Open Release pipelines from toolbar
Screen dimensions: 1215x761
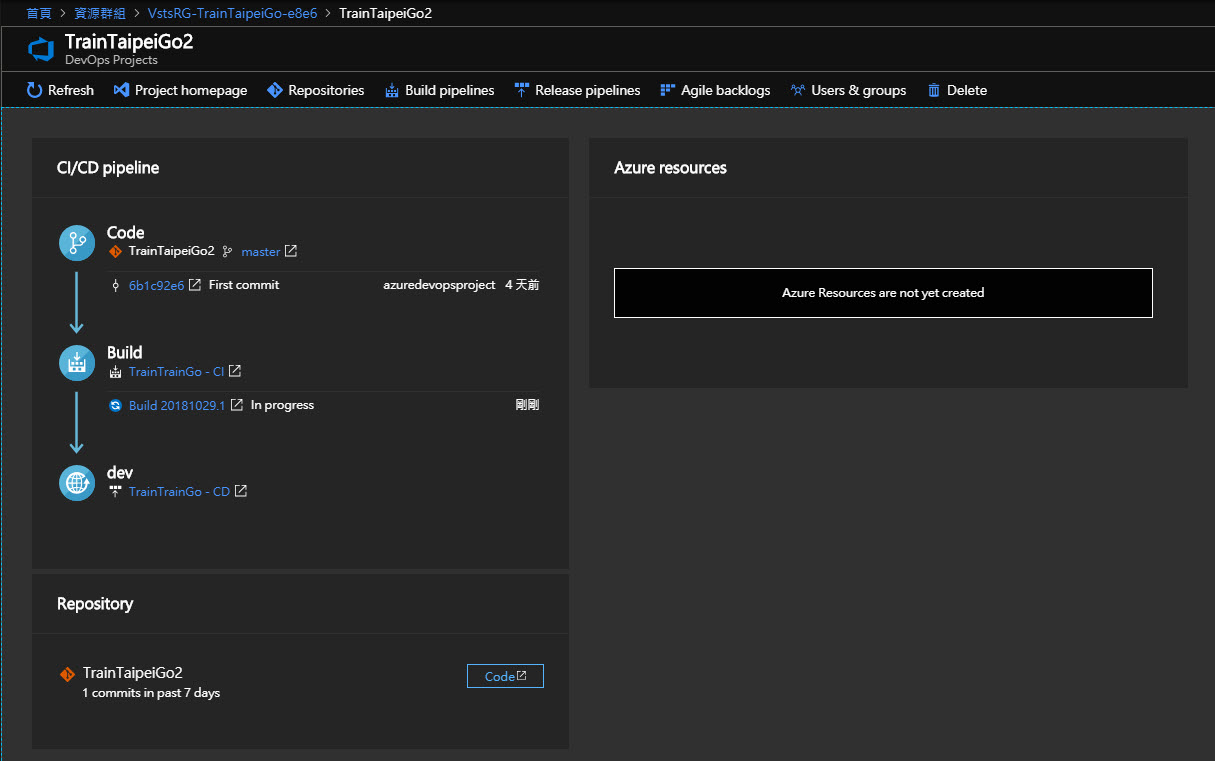tap(577, 90)
